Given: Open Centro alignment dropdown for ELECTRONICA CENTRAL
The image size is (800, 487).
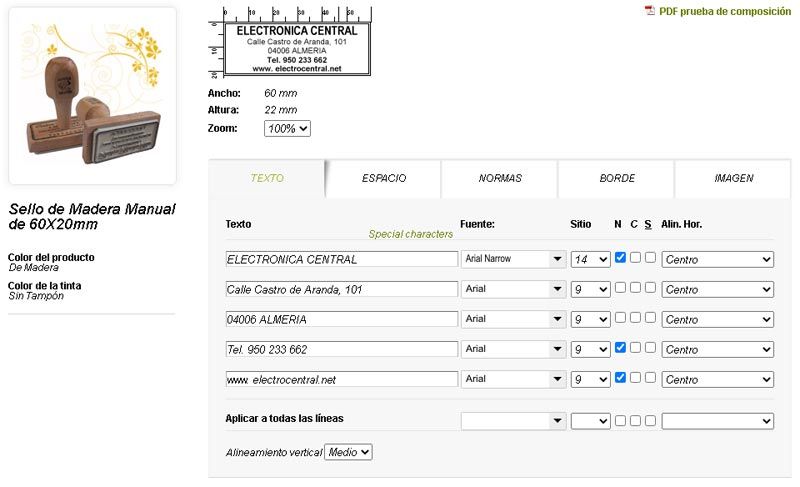Looking at the screenshot, I should pos(717,259).
